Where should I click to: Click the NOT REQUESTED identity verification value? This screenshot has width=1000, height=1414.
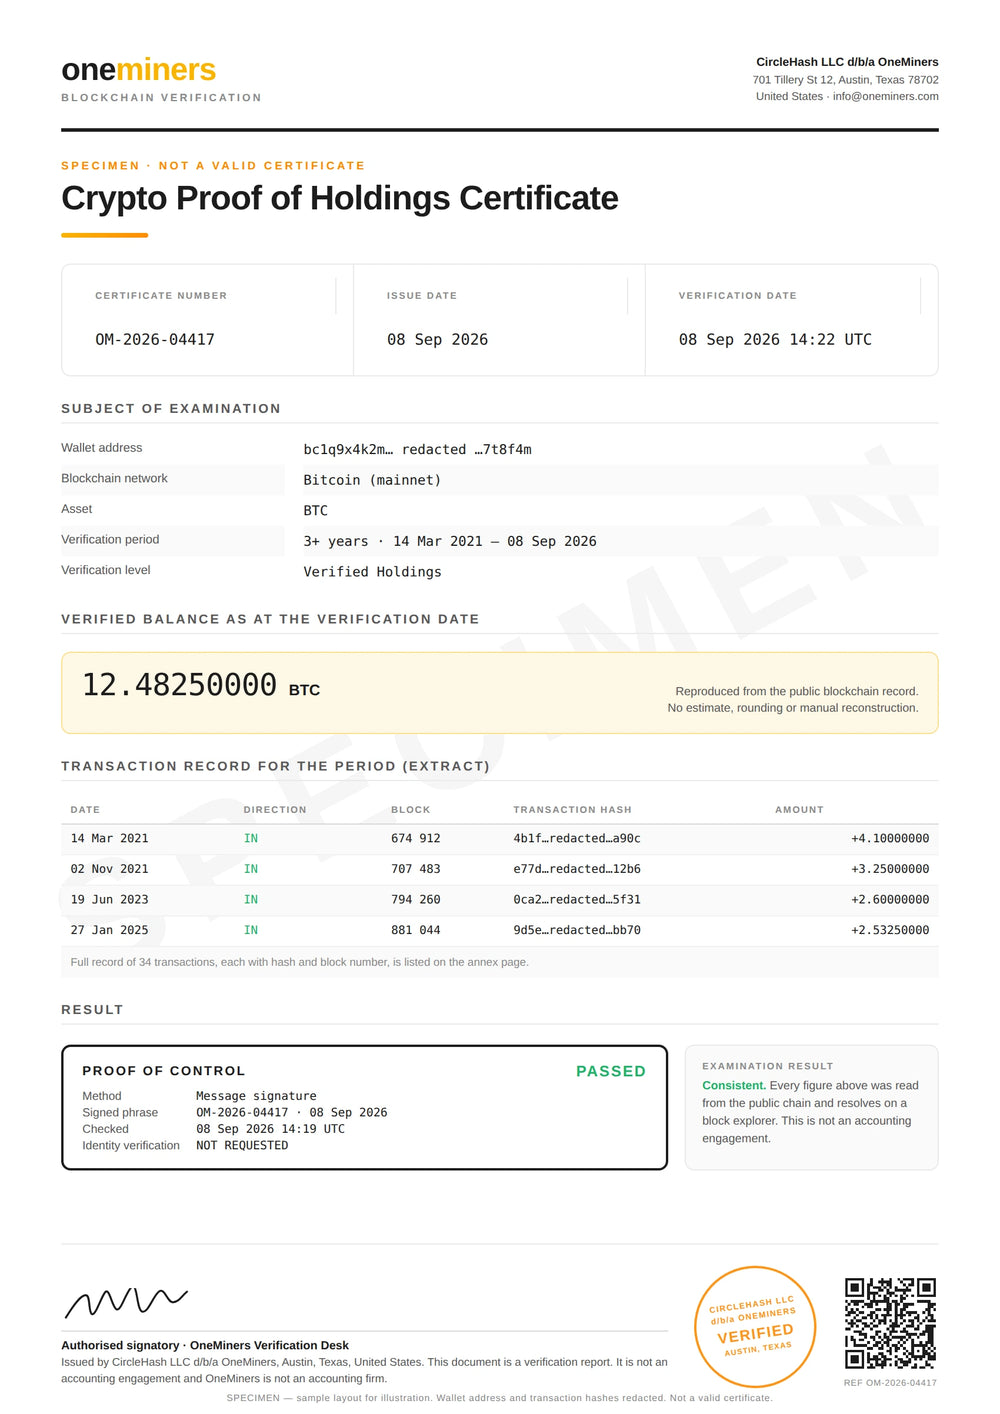242,1146
